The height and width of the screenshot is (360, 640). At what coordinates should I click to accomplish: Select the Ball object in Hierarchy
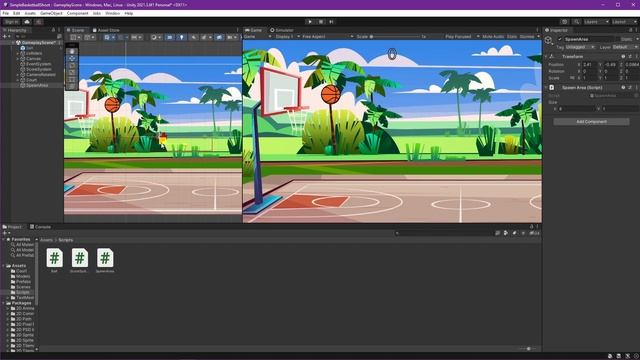(x=29, y=48)
